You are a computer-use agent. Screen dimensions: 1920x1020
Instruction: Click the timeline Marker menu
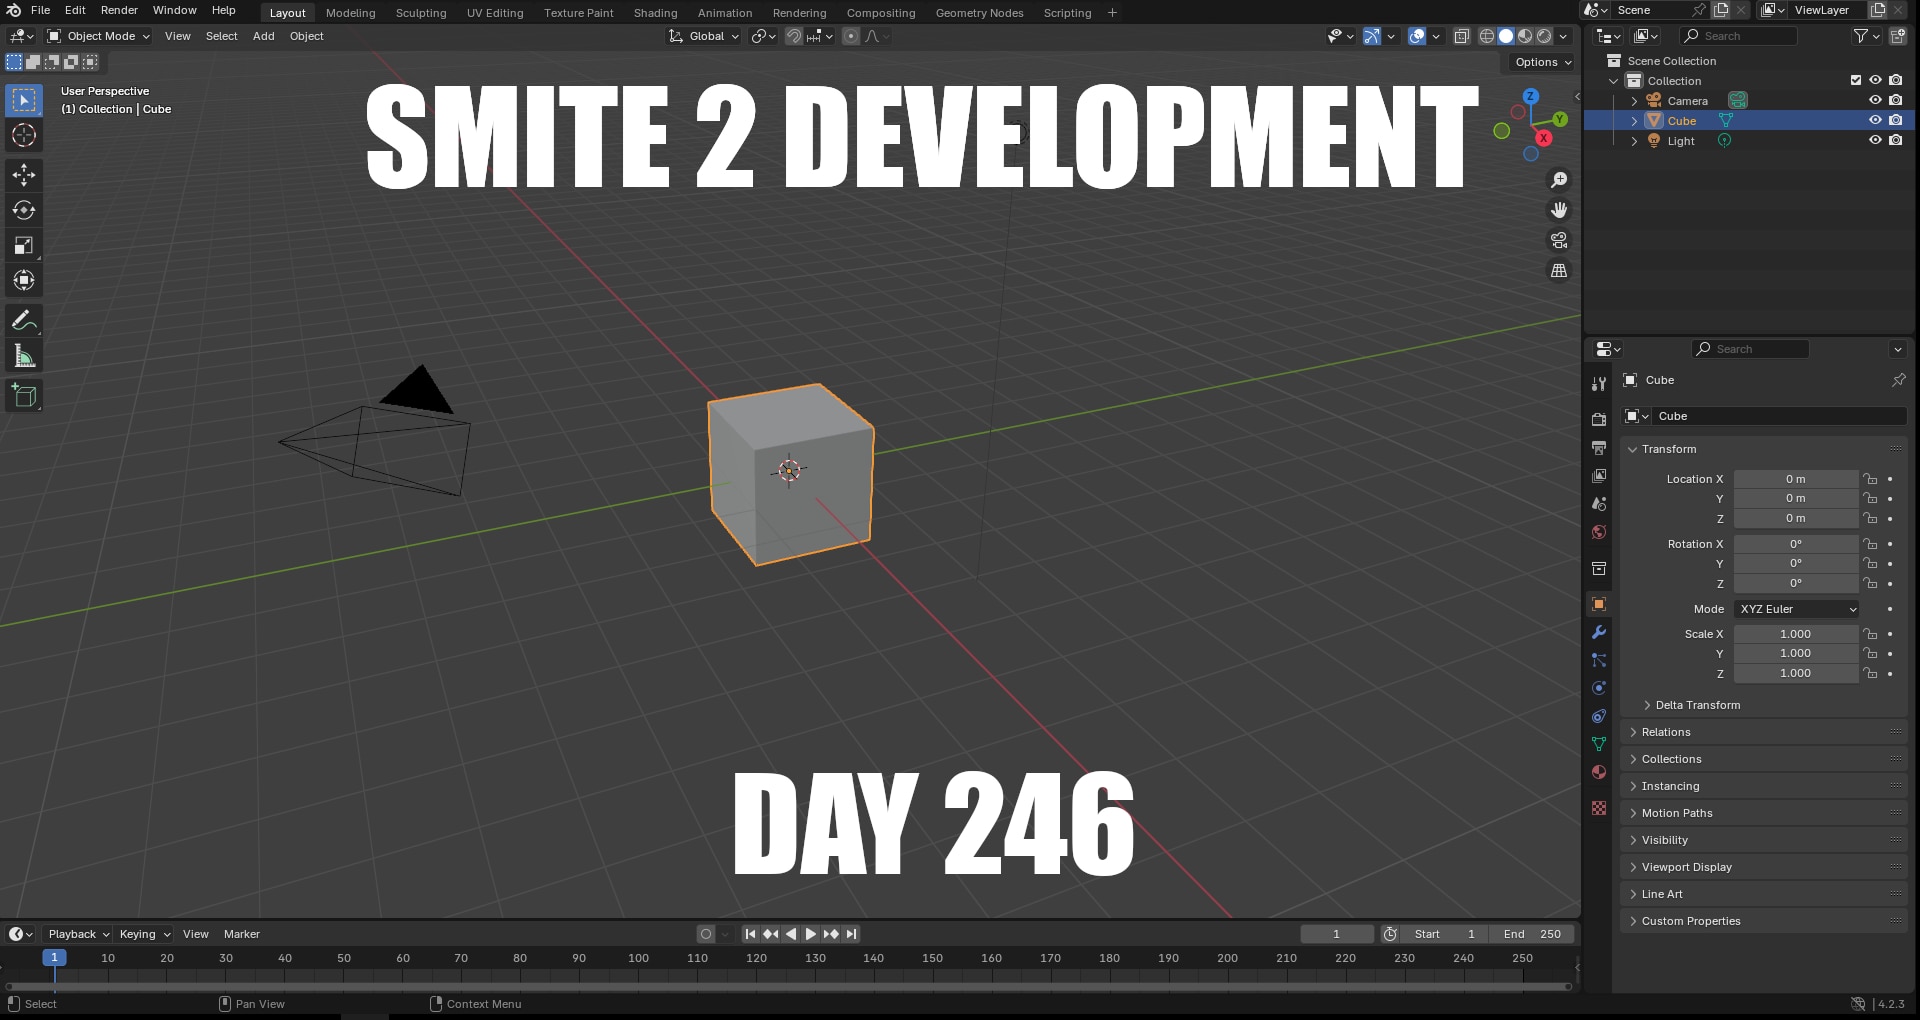242,934
